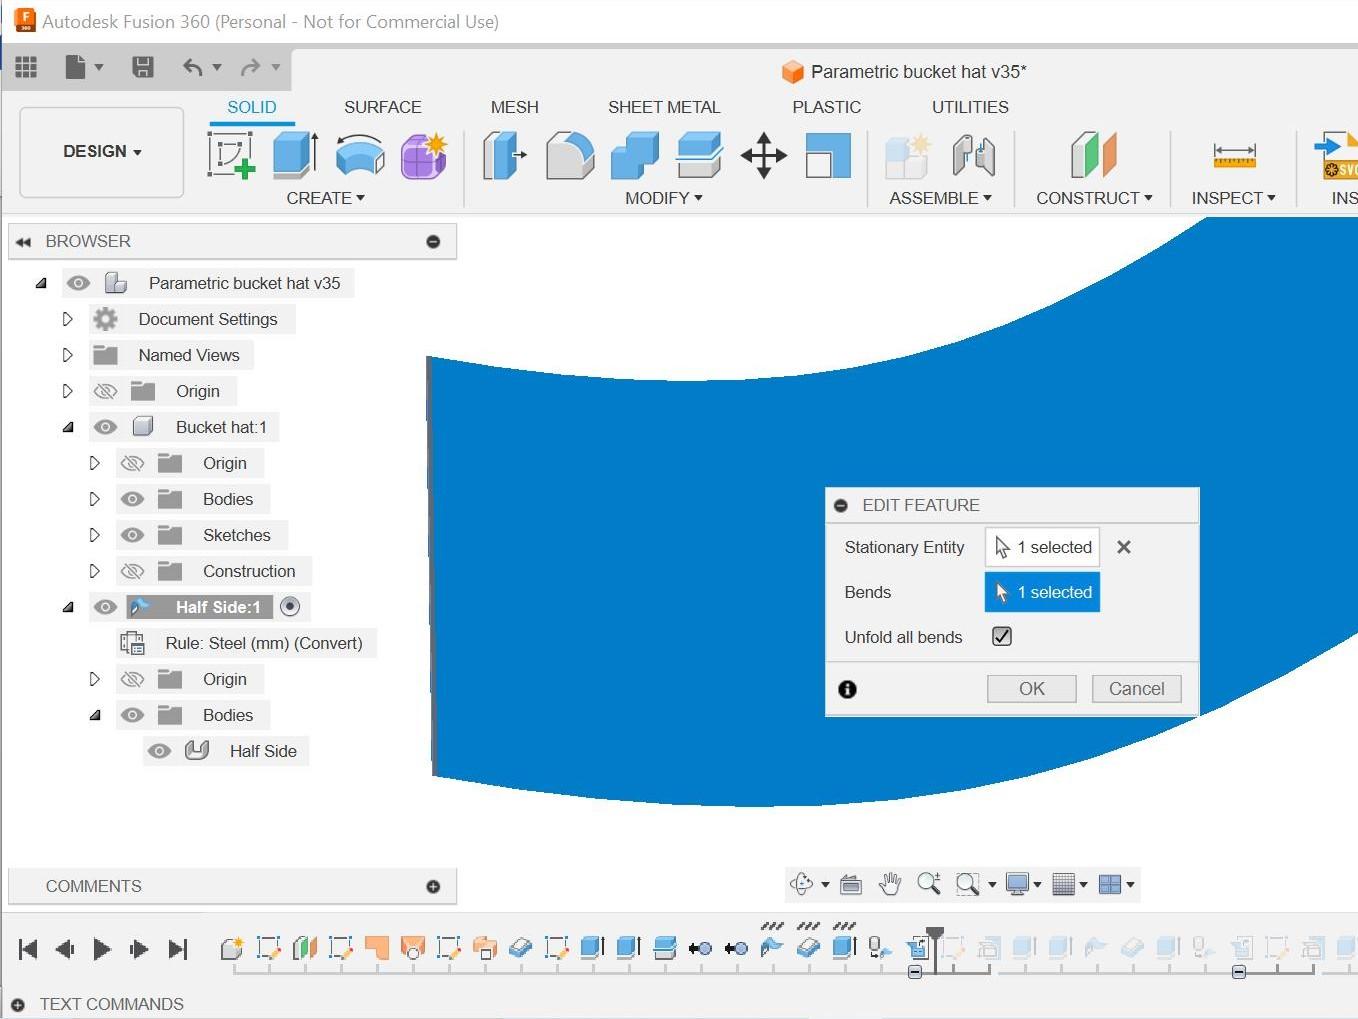Toggle visibility of the Sketches folder
The image size is (1358, 1019).
(x=132, y=535)
